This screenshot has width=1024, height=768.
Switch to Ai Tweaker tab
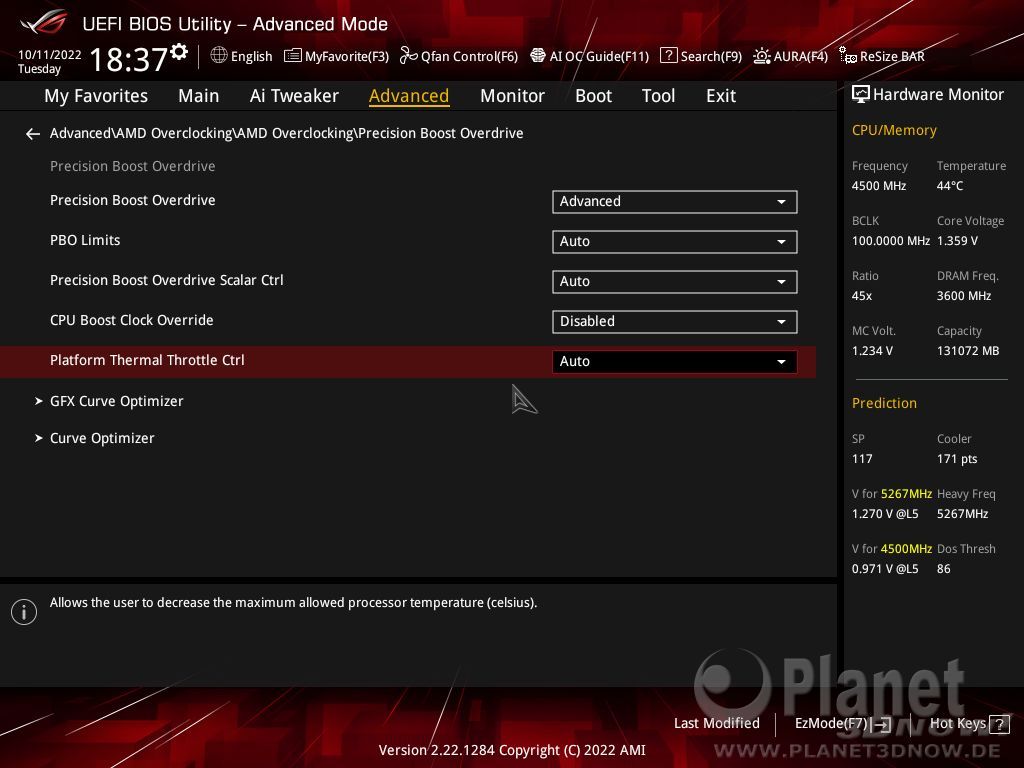coord(294,96)
